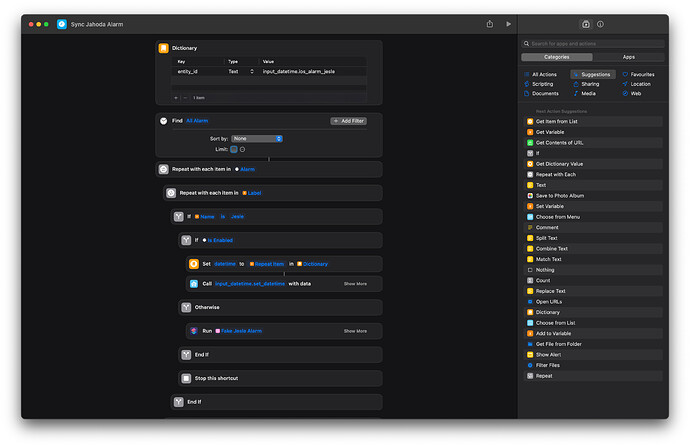Select Replace Text suggestion
The width and height of the screenshot is (690, 447).
tap(594, 291)
